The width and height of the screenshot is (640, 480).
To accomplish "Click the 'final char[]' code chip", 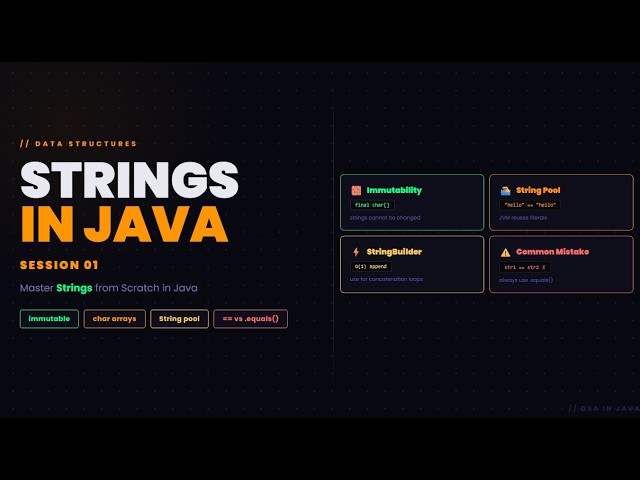I will [x=372, y=205].
